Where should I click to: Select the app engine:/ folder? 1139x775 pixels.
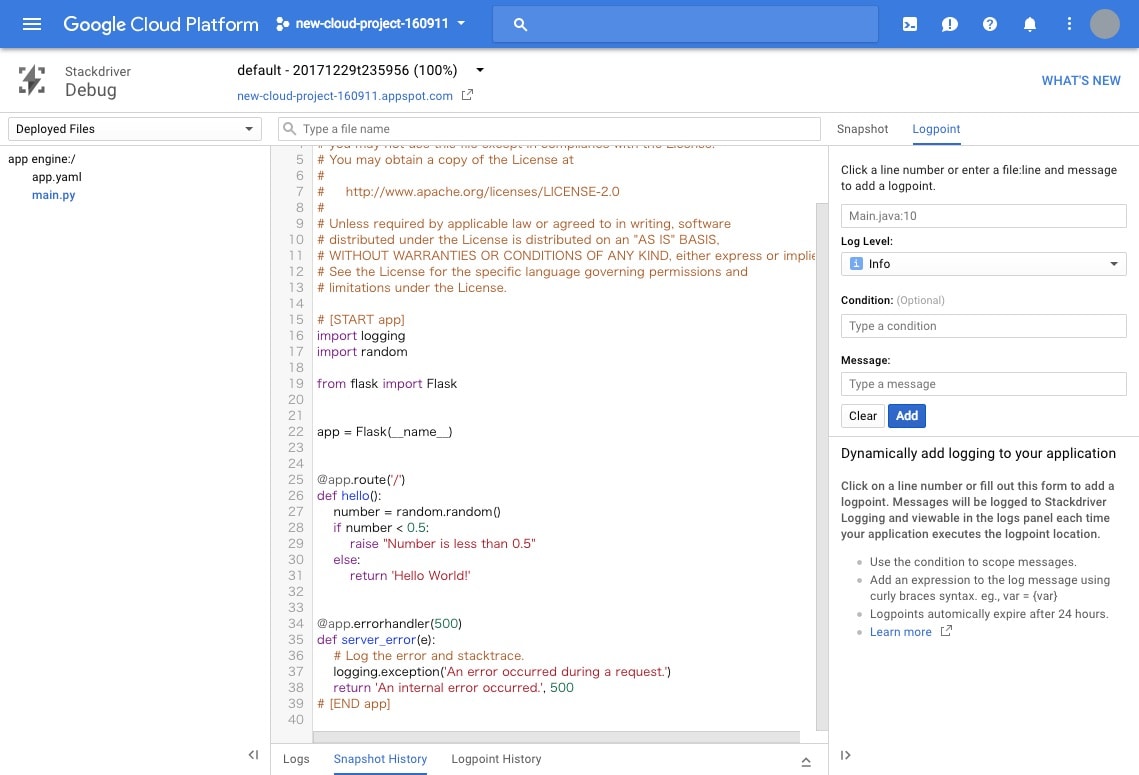coord(41,159)
